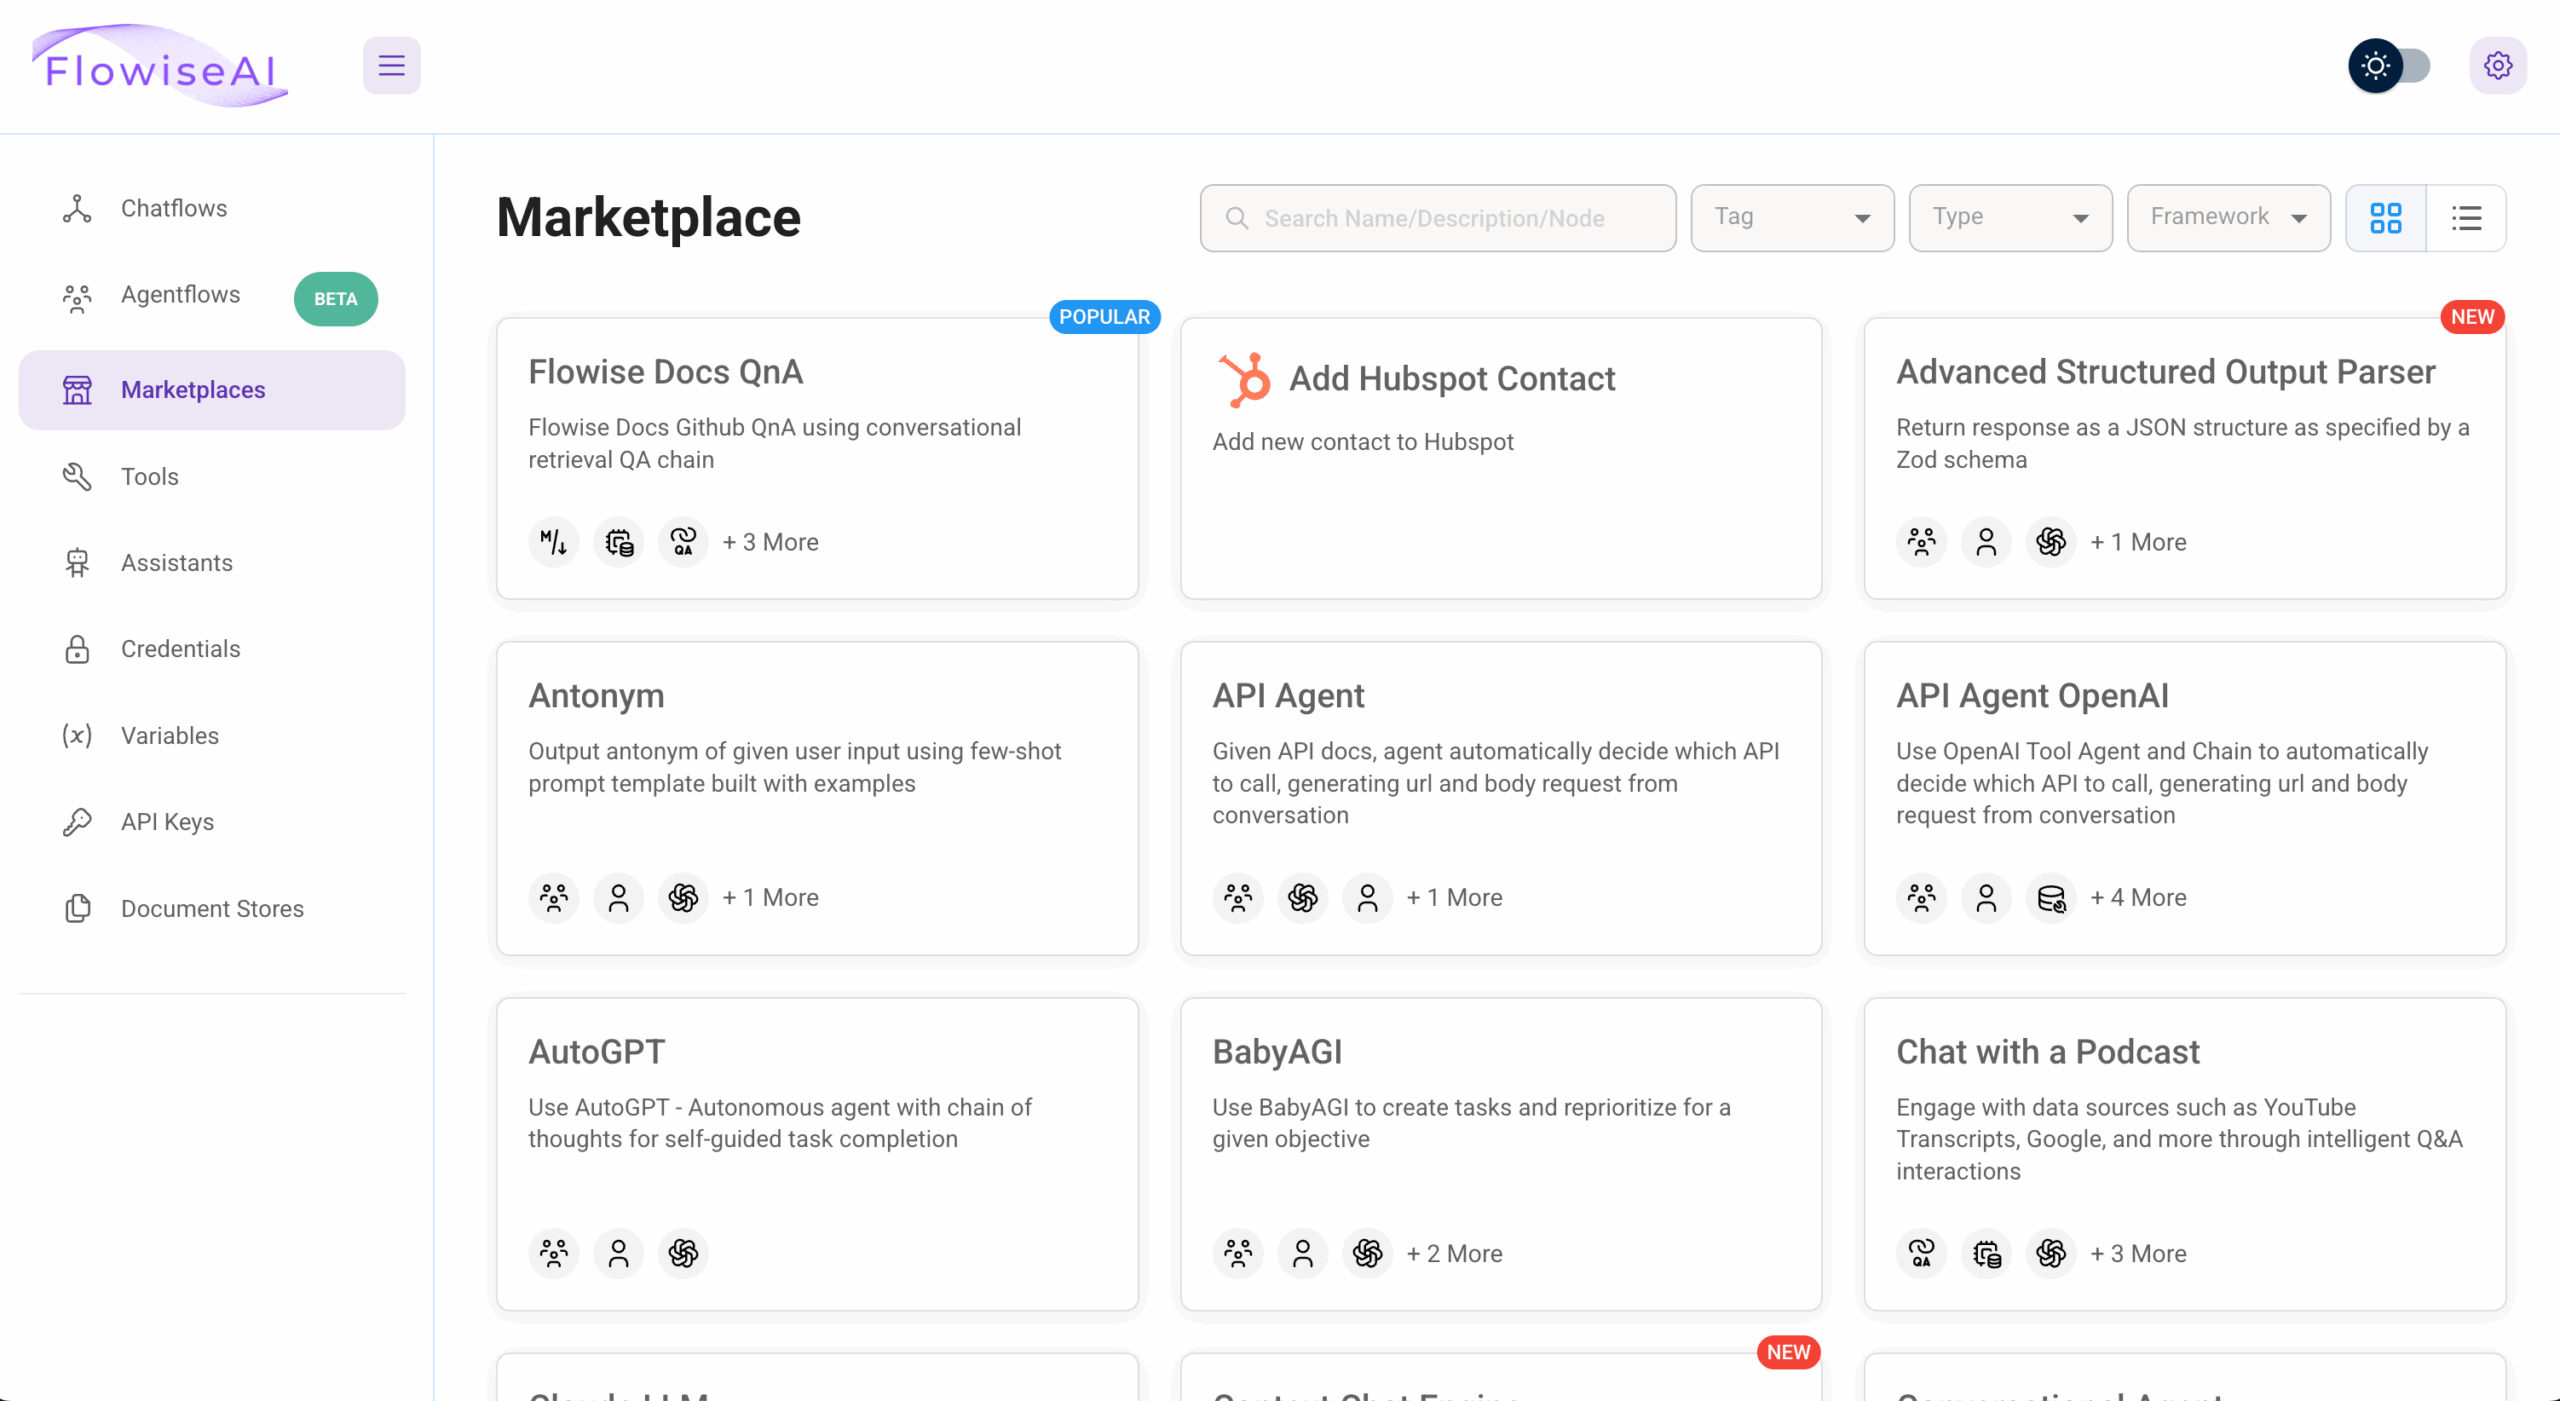Click the Hubspot logo icon
Image resolution: width=2560 pixels, height=1401 pixels.
click(1244, 380)
